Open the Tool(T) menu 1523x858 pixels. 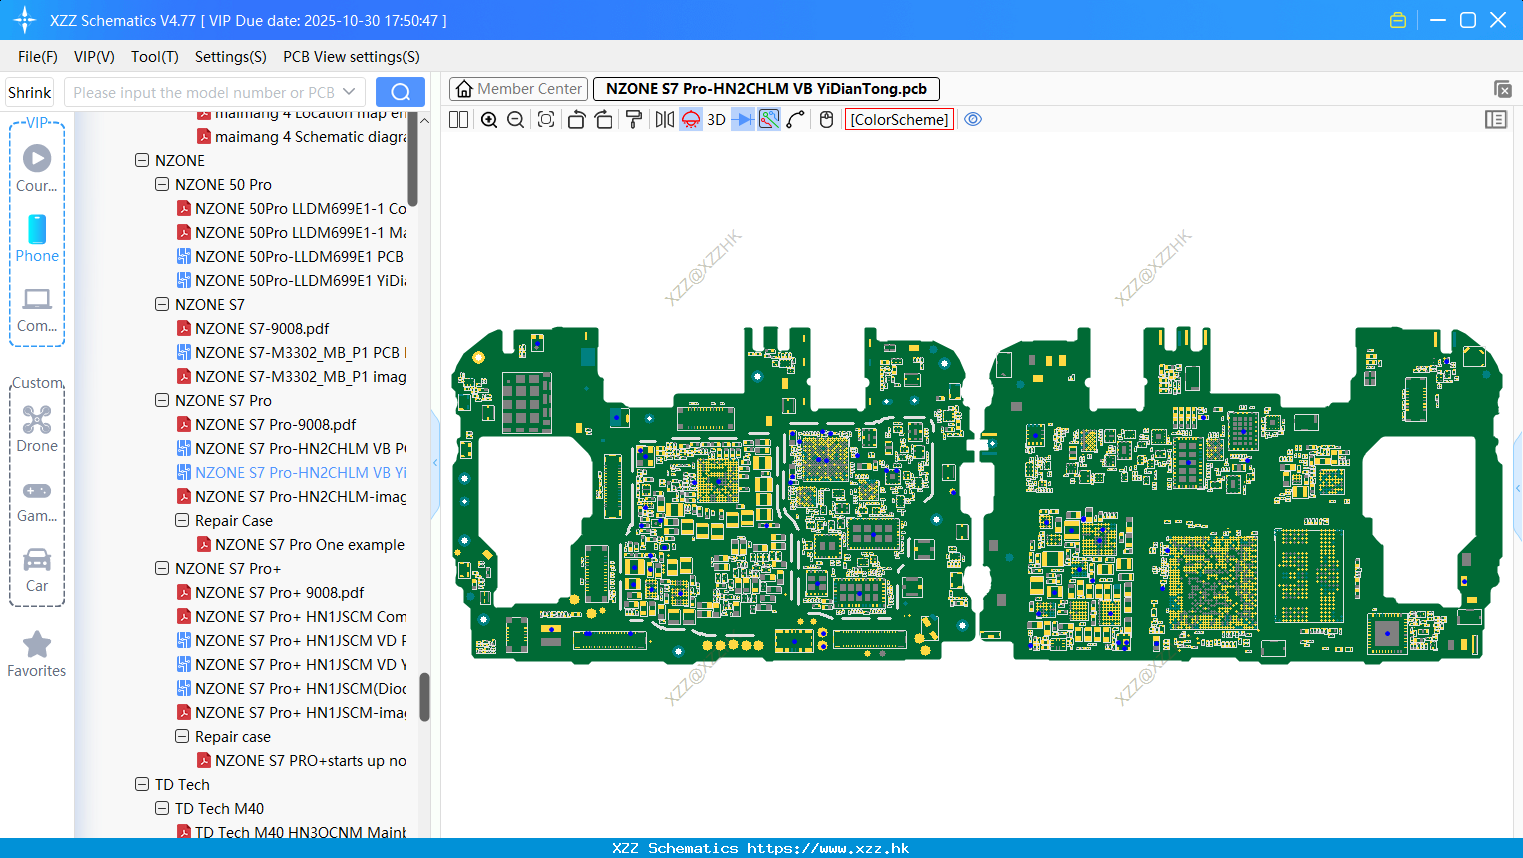pyautogui.click(x=155, y=57)
